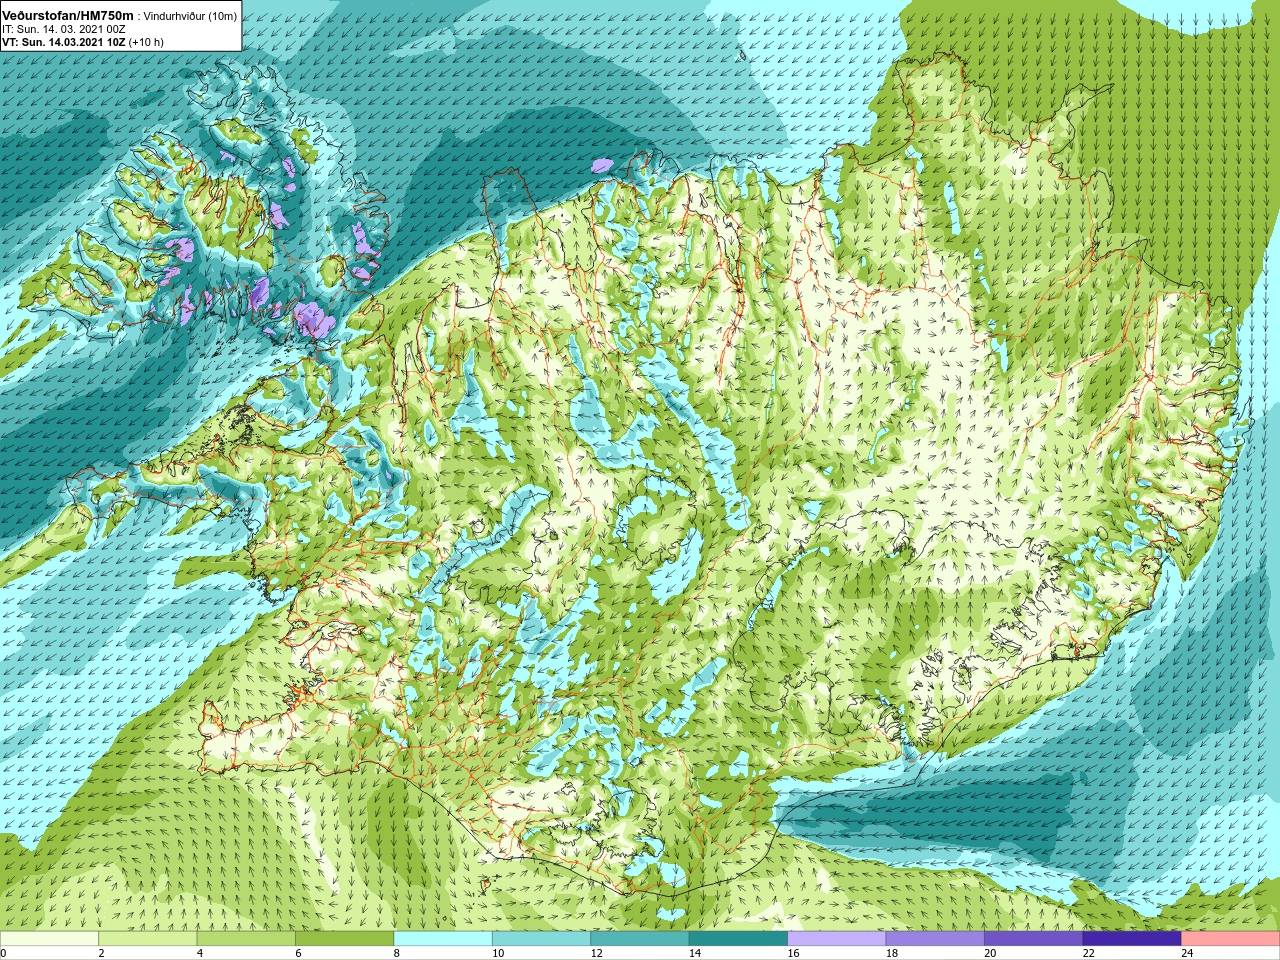This screenshot has height=960, width=1280.
Task: Click the 8–10 light cyan legend swatch
Action: [443, 939]
